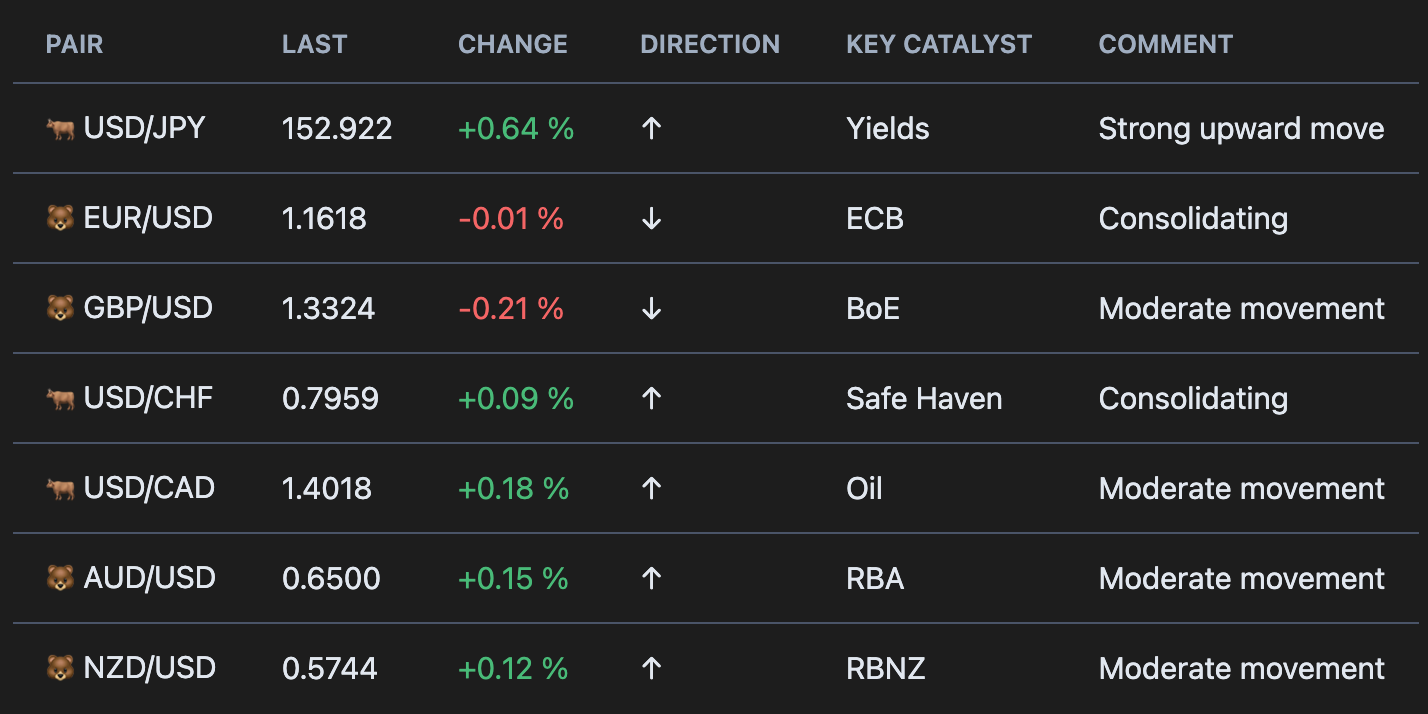Click the +0.64 % change value
Screen dimensions: 1428x714
click(x=516, y=129)
